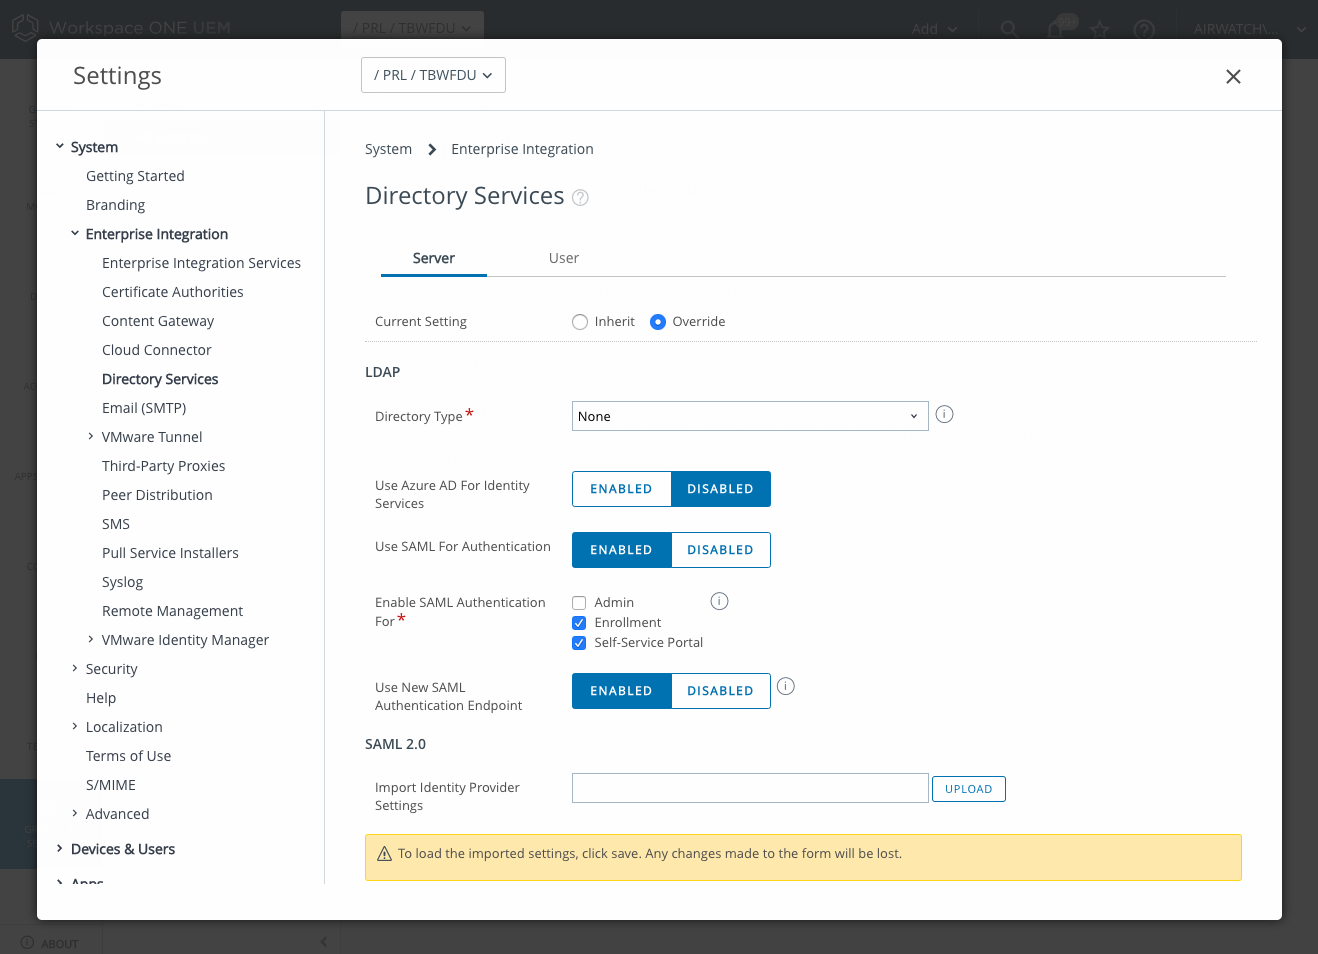Open Third-Party Proxies settings
The image size is (1318, 954).
163,466
